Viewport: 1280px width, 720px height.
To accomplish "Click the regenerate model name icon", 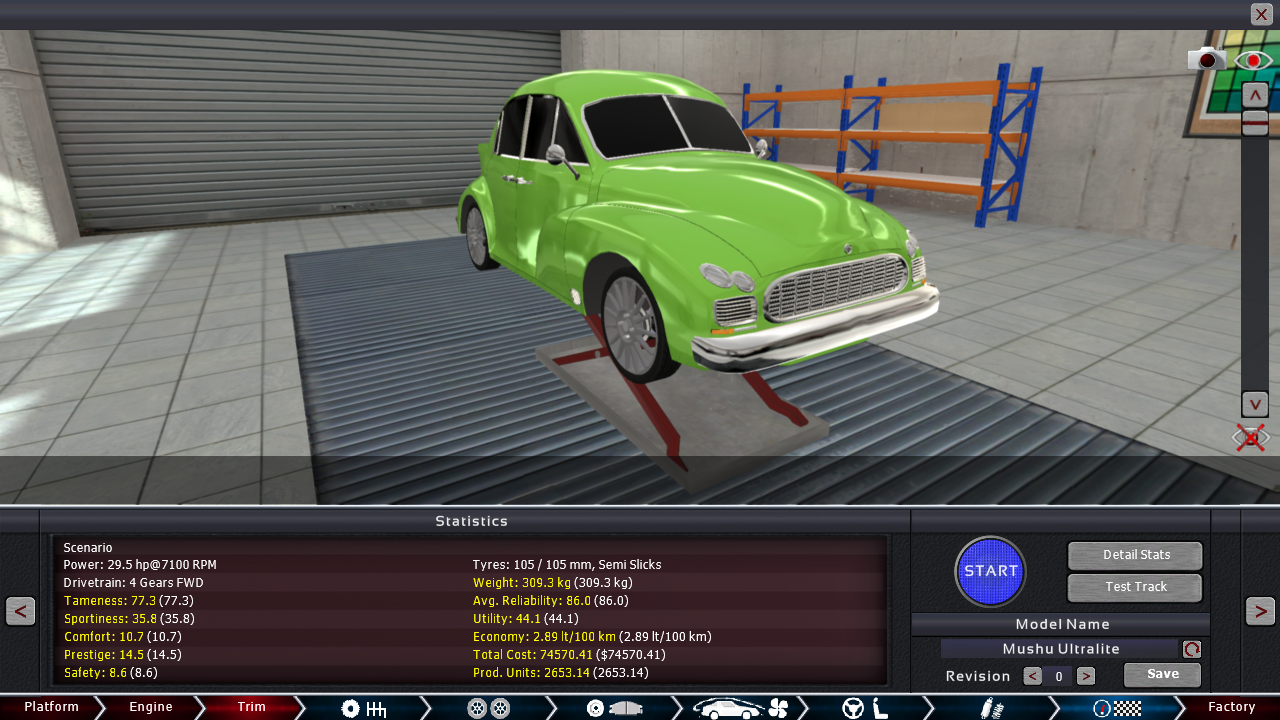I will coord(1191,649).
